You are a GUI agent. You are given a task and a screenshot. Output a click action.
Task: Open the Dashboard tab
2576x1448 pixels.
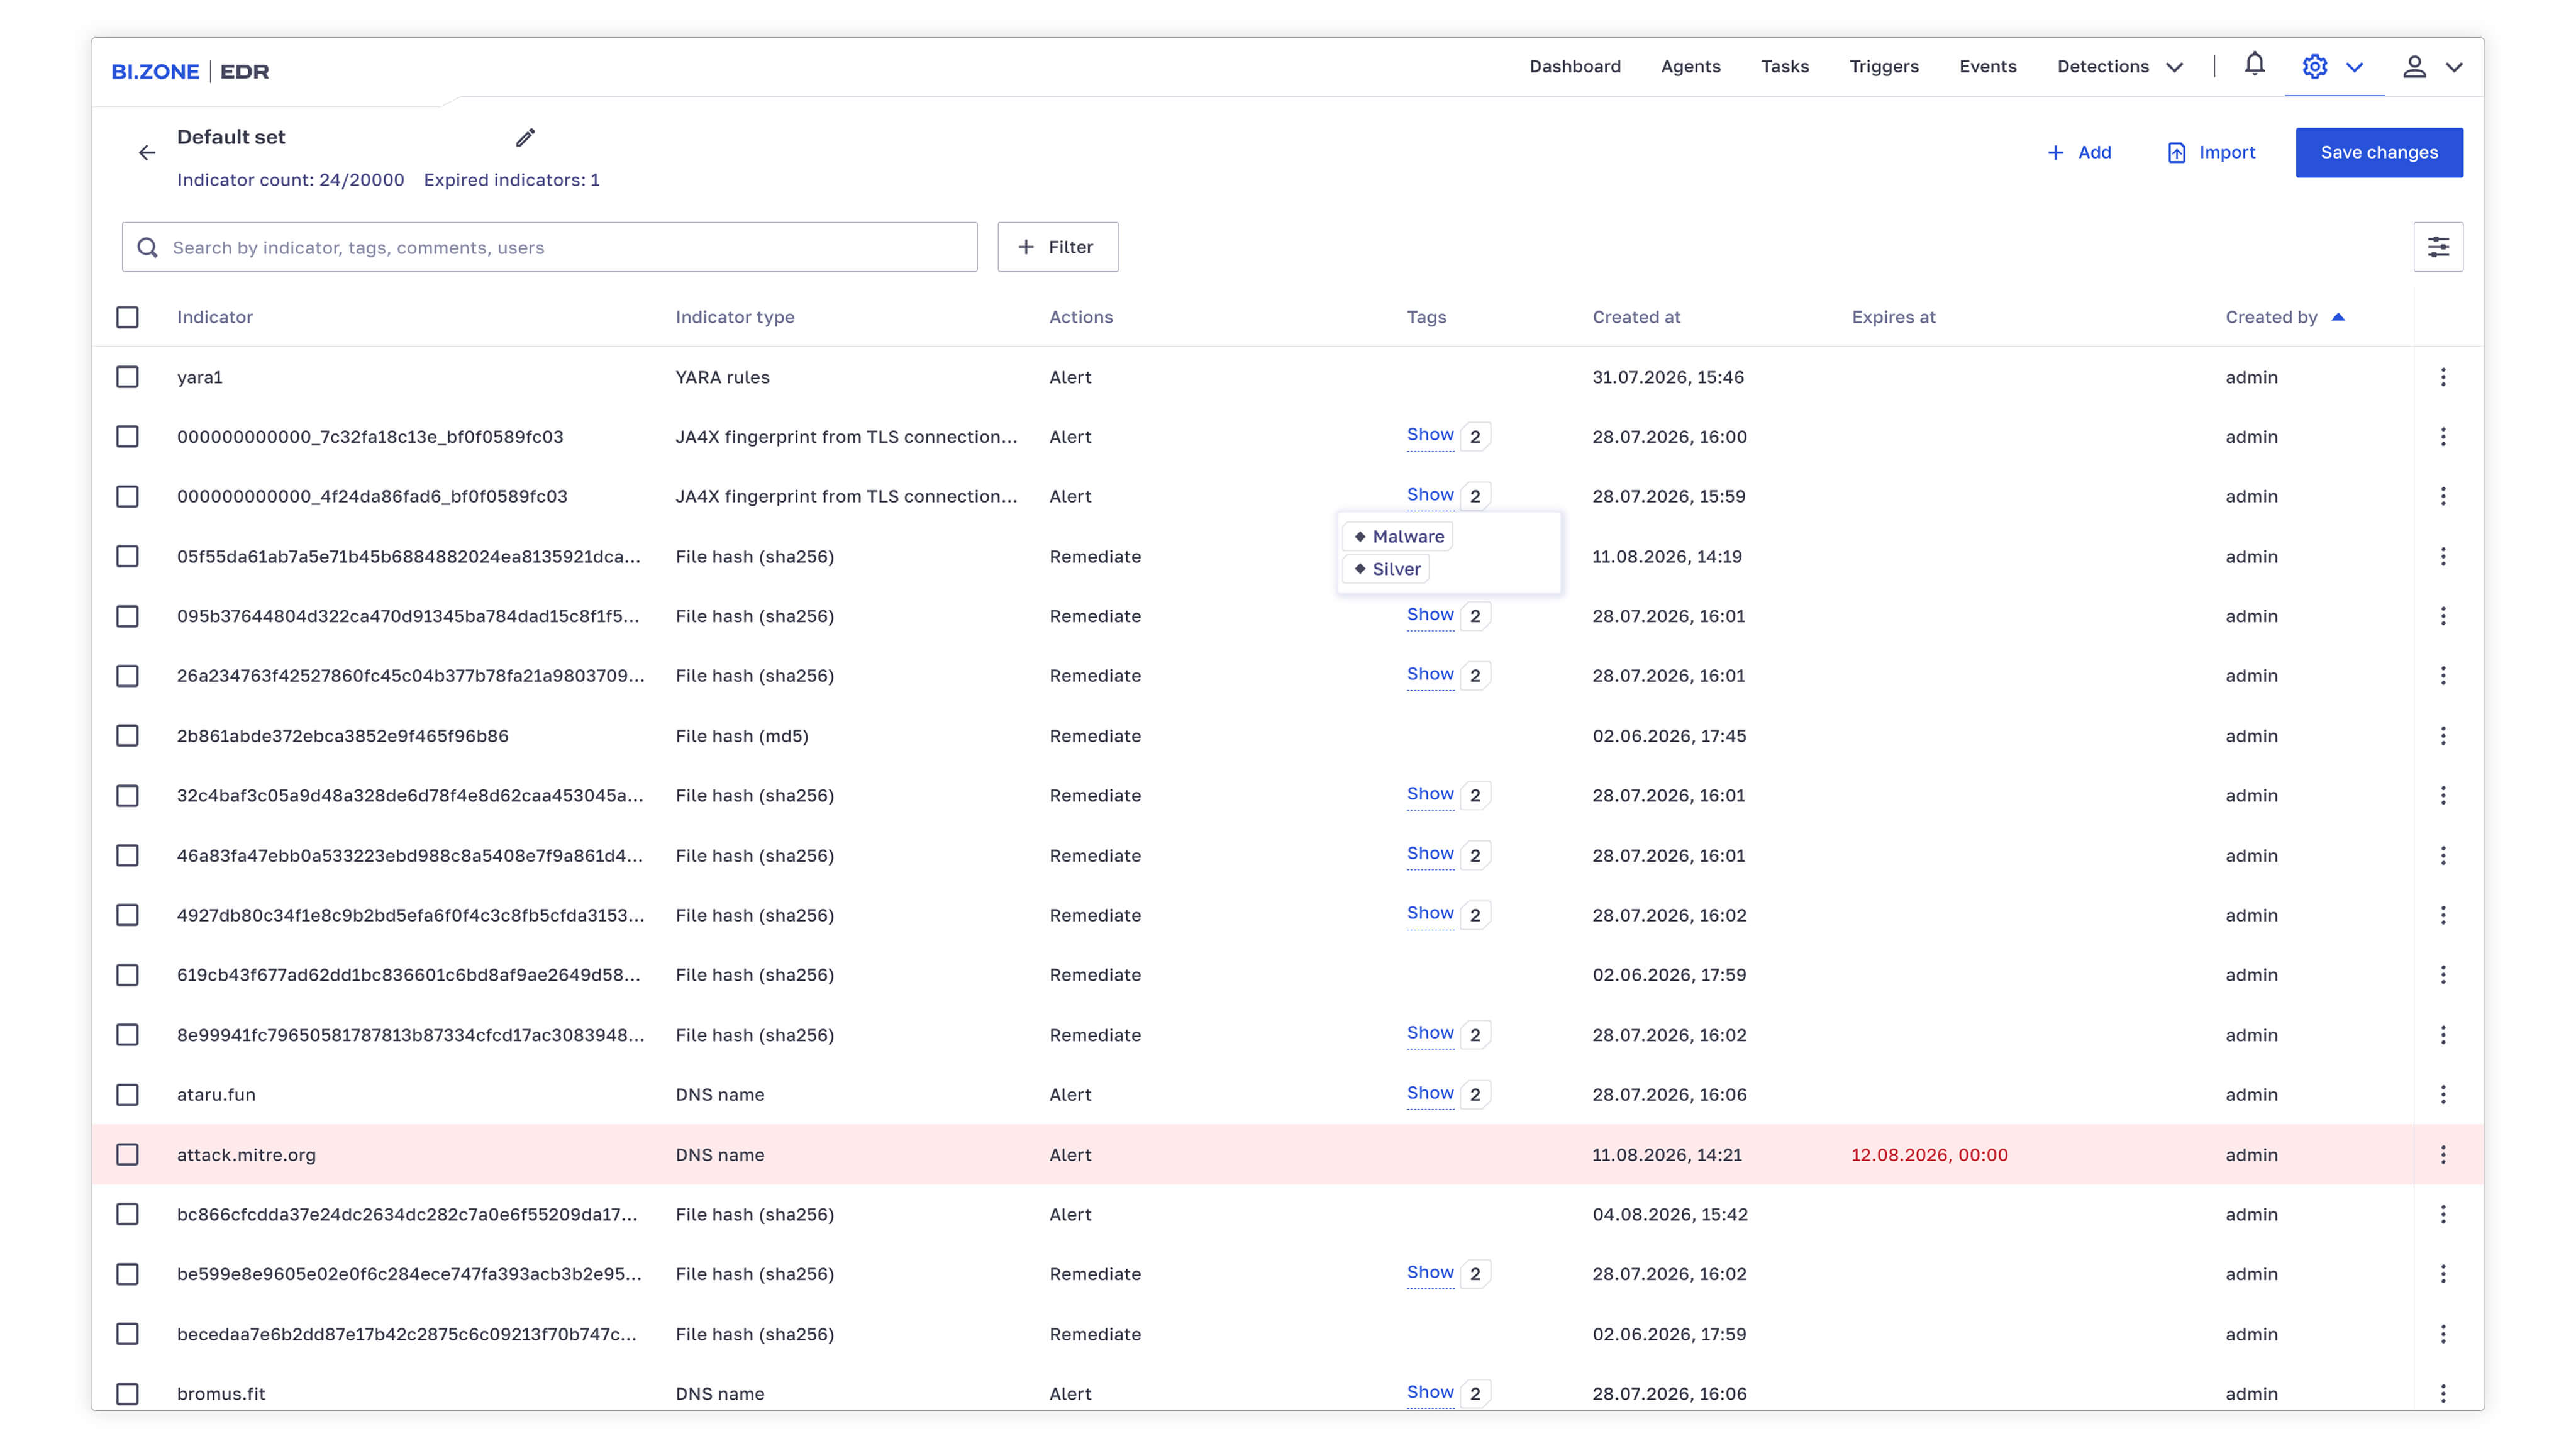click(1575, 67)
